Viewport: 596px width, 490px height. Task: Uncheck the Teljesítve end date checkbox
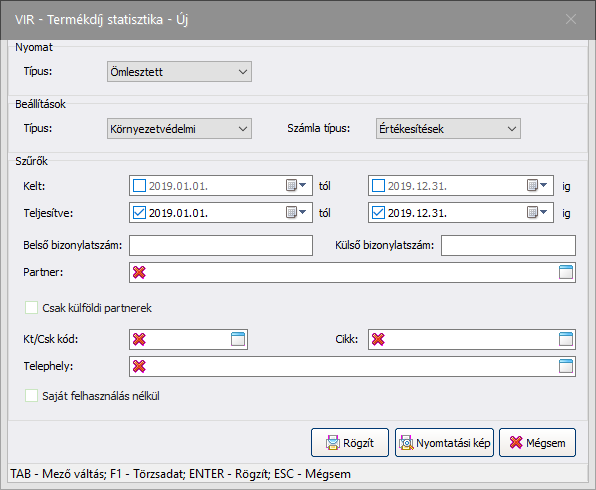(378, 213)
